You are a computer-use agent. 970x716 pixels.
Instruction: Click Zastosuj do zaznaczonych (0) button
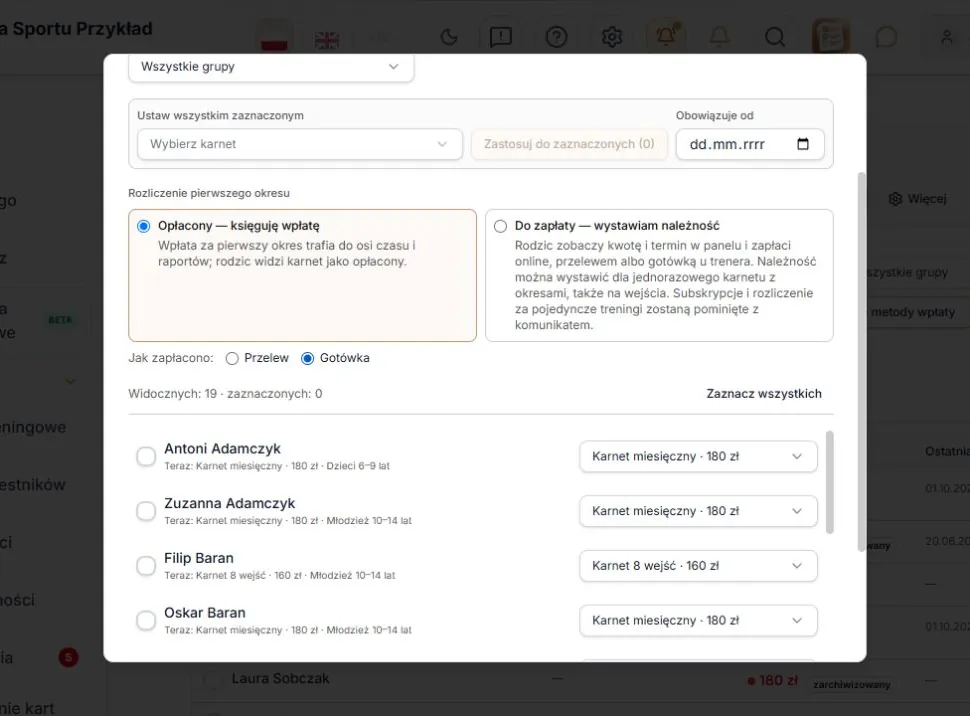coord(569,144)
